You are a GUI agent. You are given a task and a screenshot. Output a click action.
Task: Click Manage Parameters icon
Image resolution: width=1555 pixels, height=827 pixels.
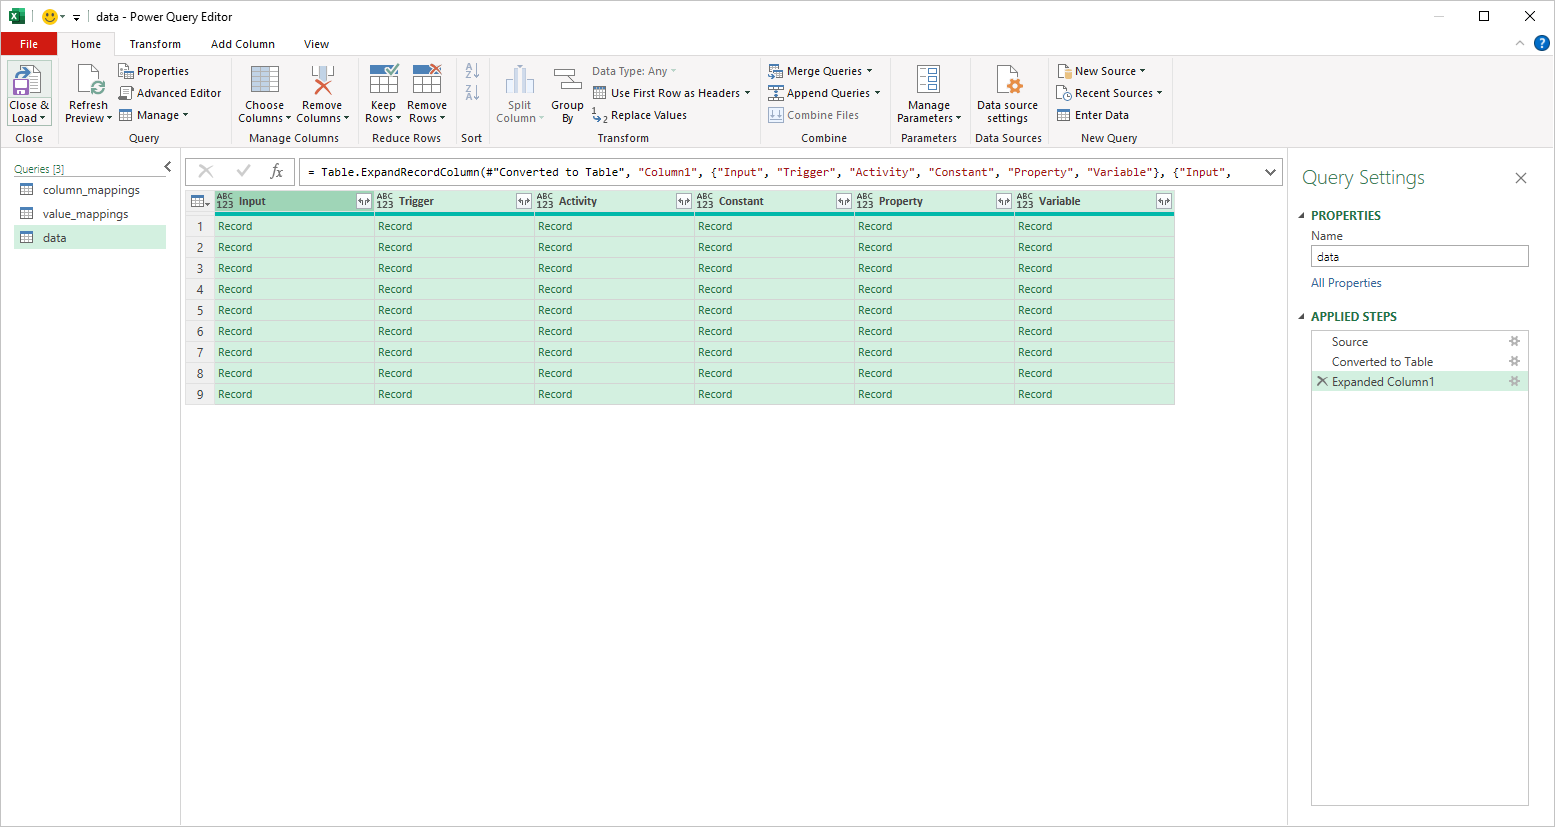click(929, 80)
